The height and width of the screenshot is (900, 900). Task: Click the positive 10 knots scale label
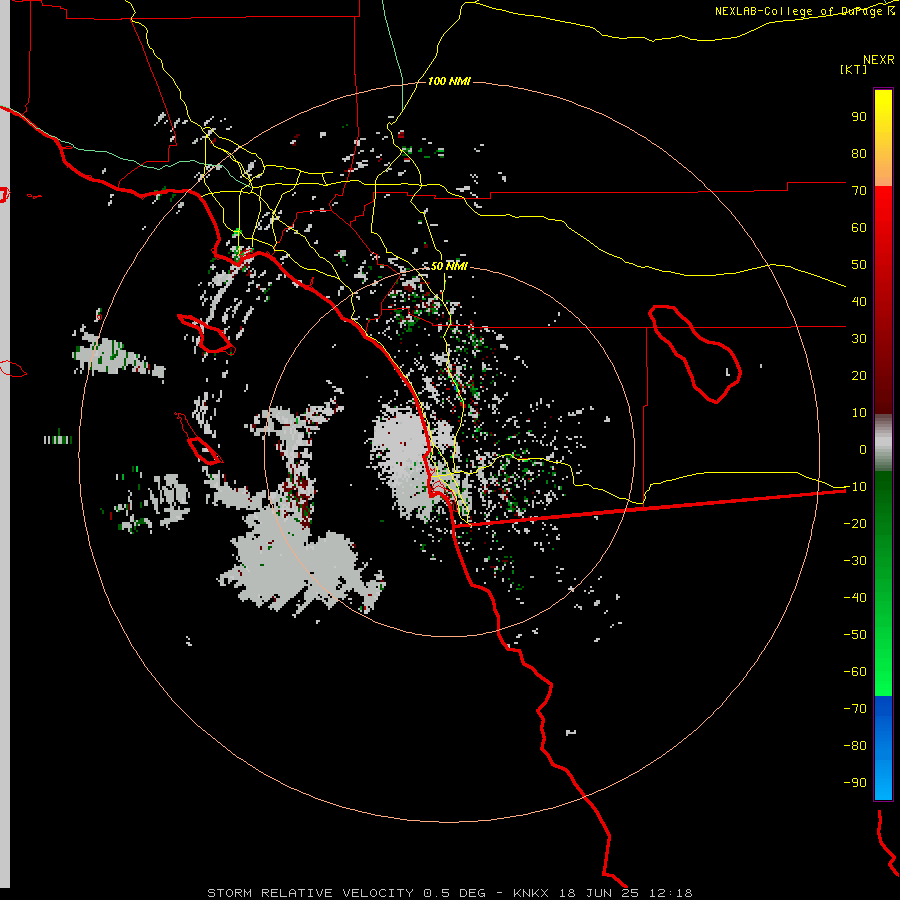859,413
